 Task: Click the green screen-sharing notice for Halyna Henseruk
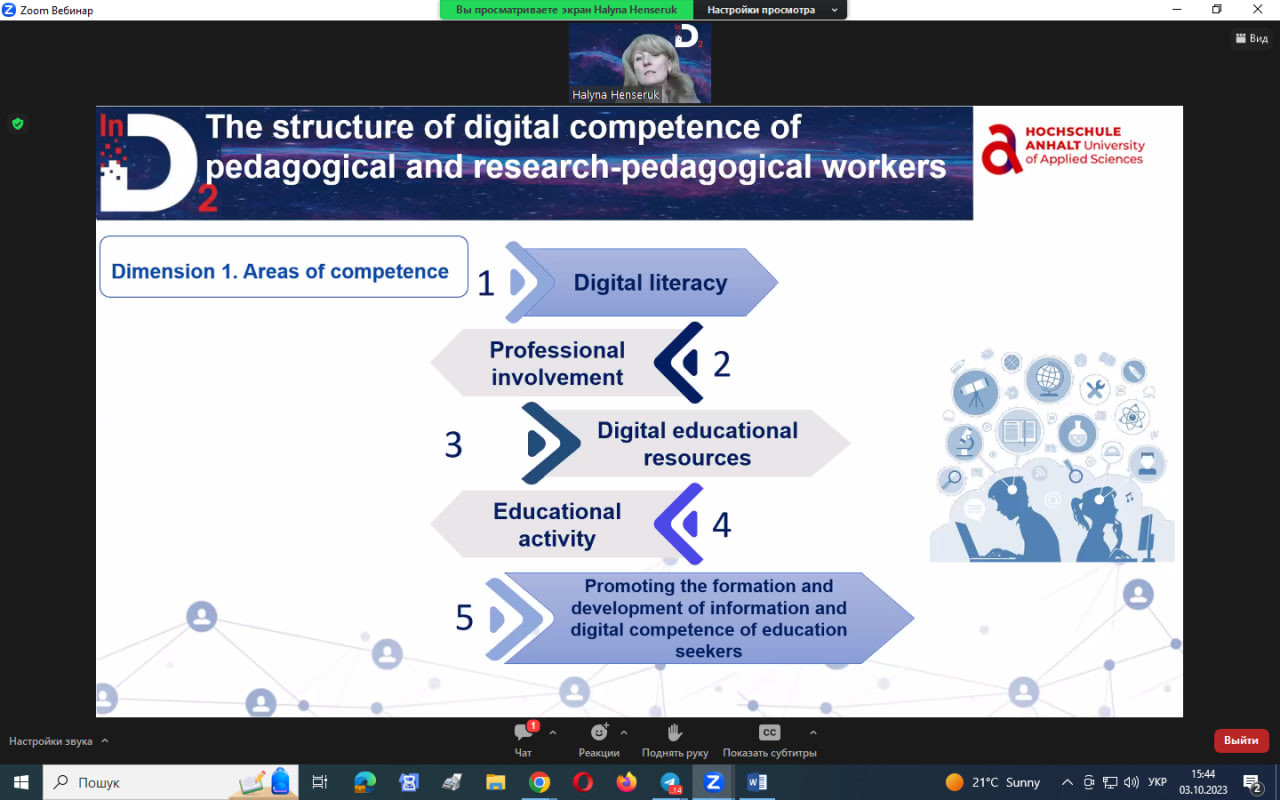click(566, 10)
